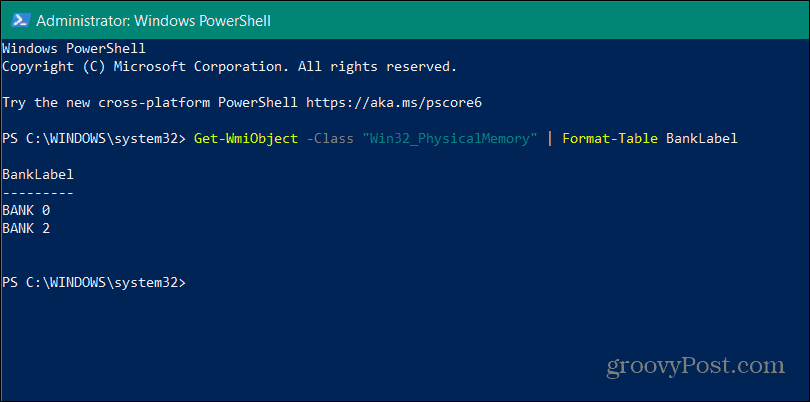Select the BANK 0 output row
The image size is (810, 402).
click(x=26, y=211)
